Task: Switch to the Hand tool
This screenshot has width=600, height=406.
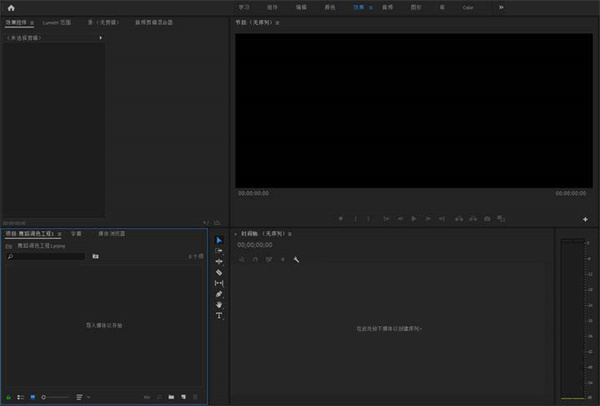Action: click(x=219, y=305)
